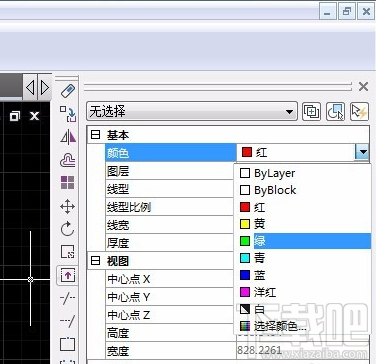
Task: Pick 洋红 in the color list
Action: point(302,292)
